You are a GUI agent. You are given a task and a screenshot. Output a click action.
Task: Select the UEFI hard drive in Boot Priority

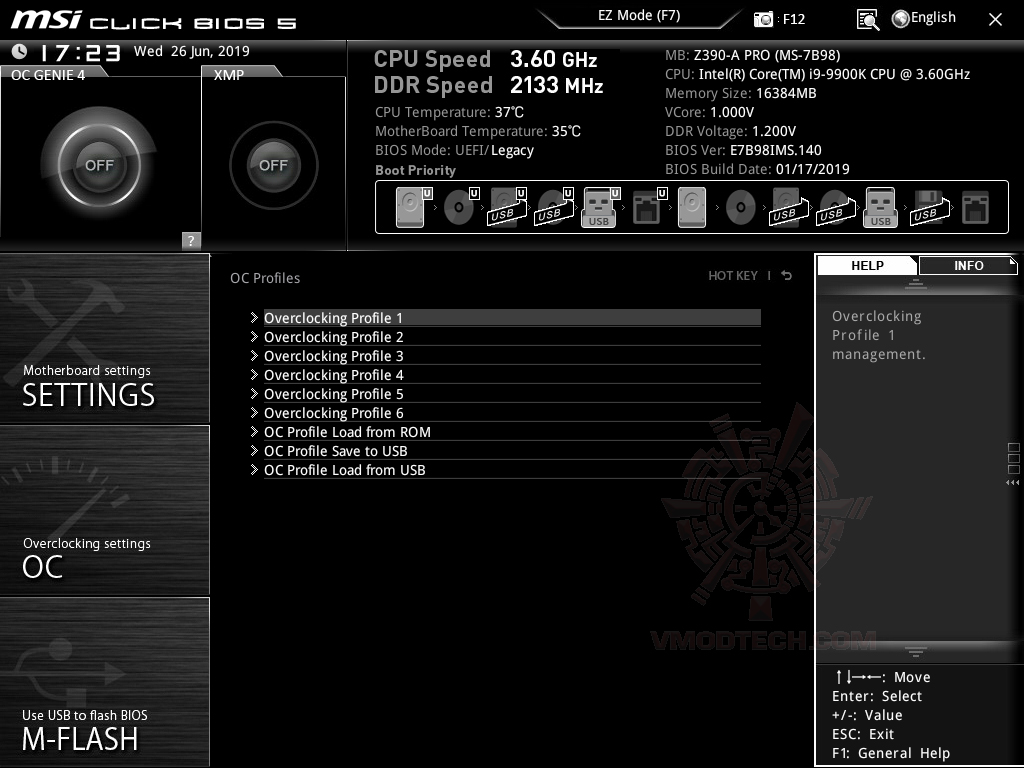409,205
